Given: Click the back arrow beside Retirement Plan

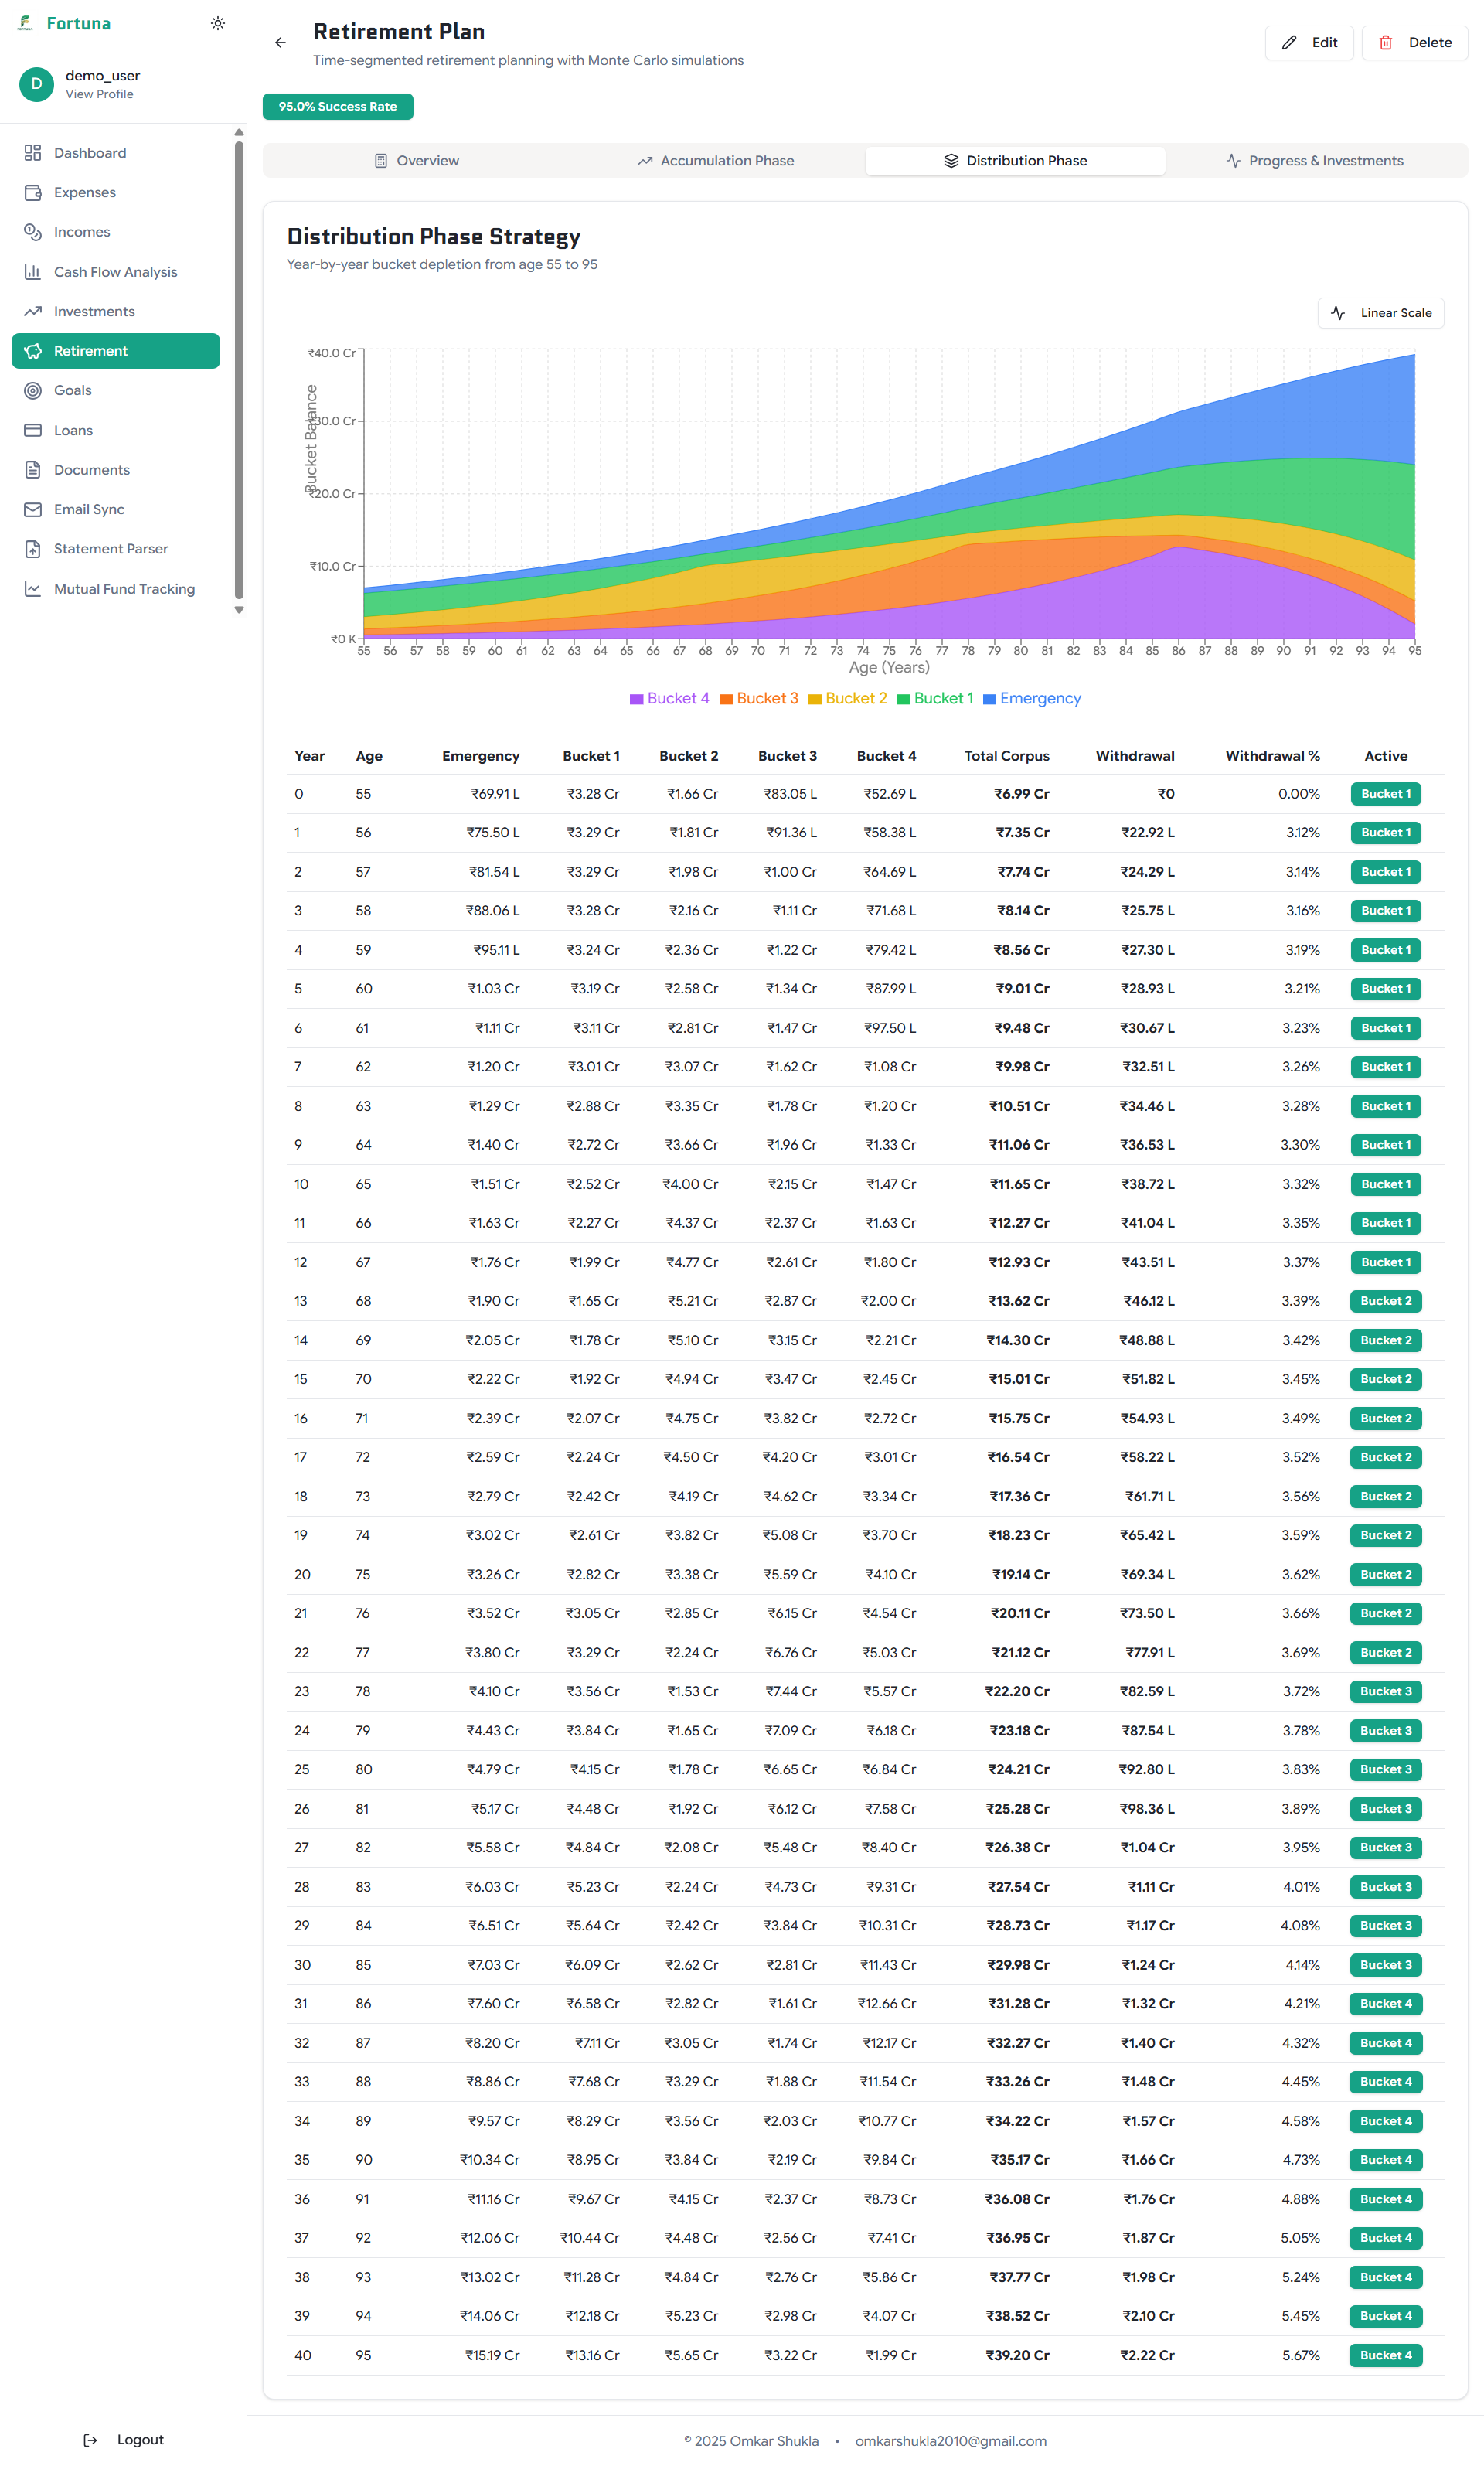Looking at the screenshot, I should pos(280,42).
